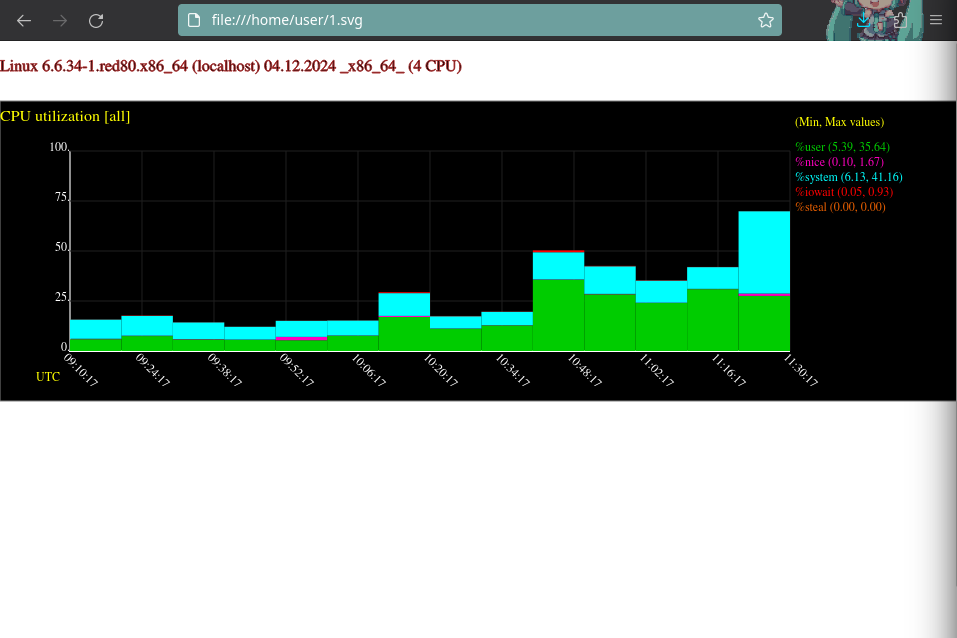Click the Linux 6.6.34 system header text
The image size is (957, 638).
click(x=230, y=66)
